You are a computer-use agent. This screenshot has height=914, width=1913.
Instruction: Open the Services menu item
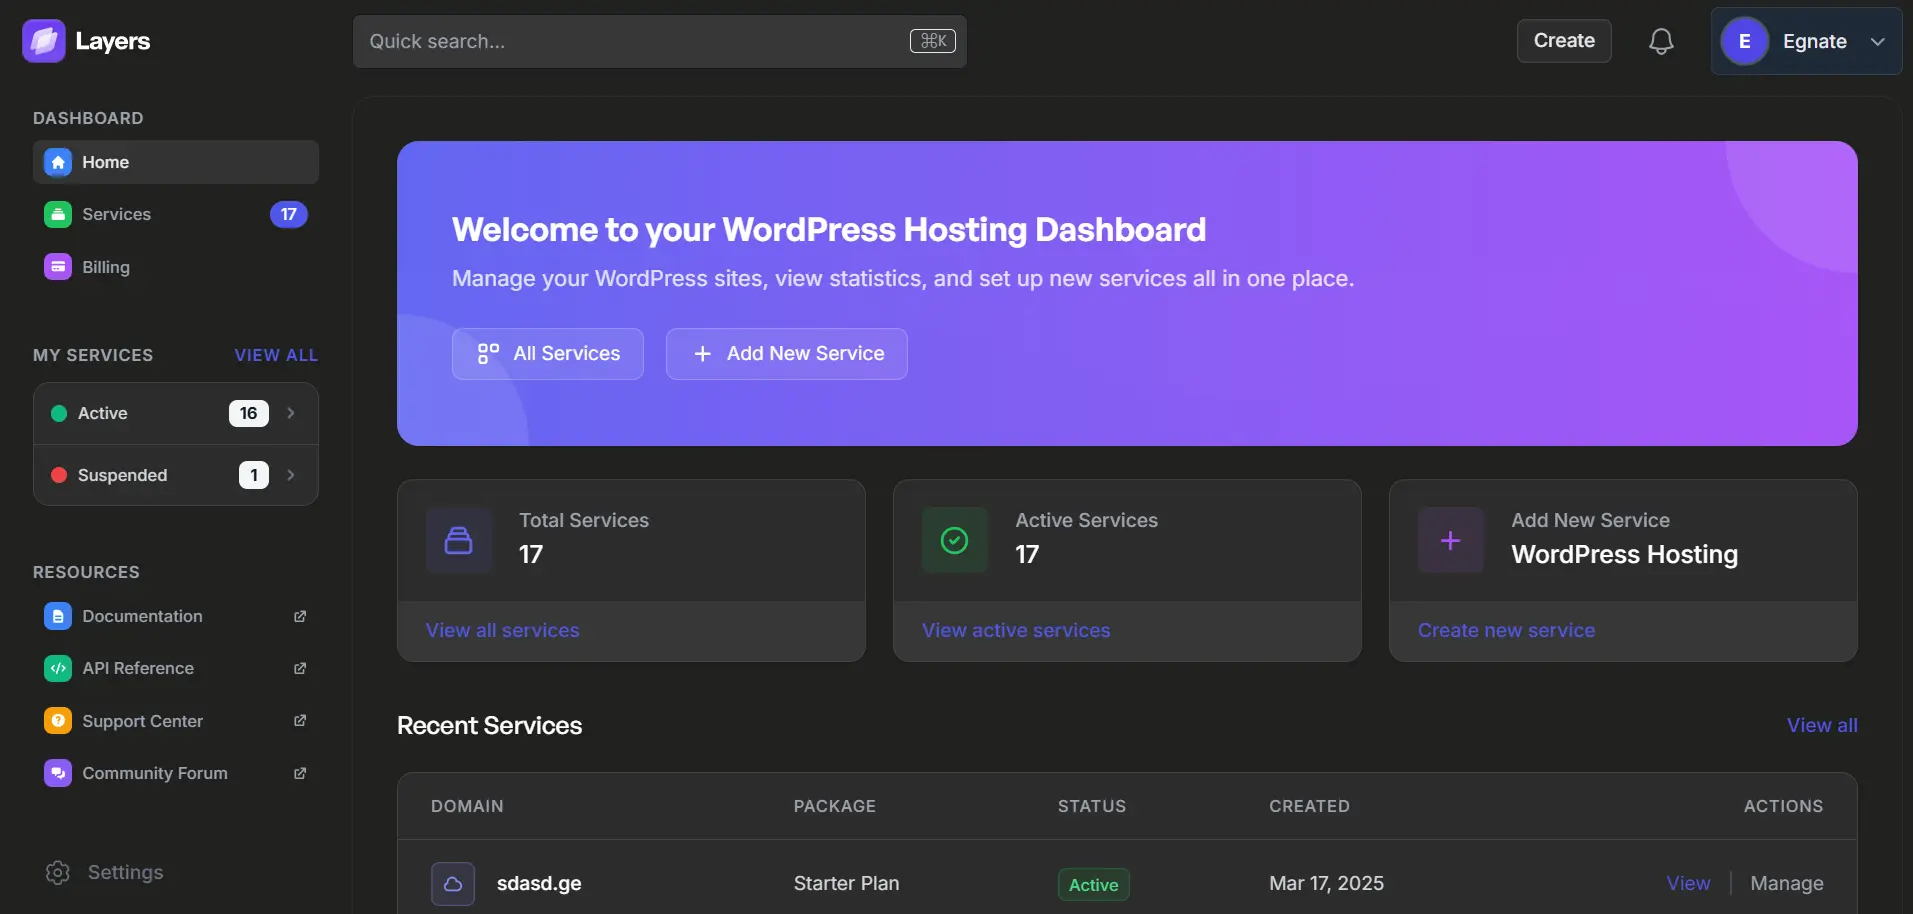(176, 214)
